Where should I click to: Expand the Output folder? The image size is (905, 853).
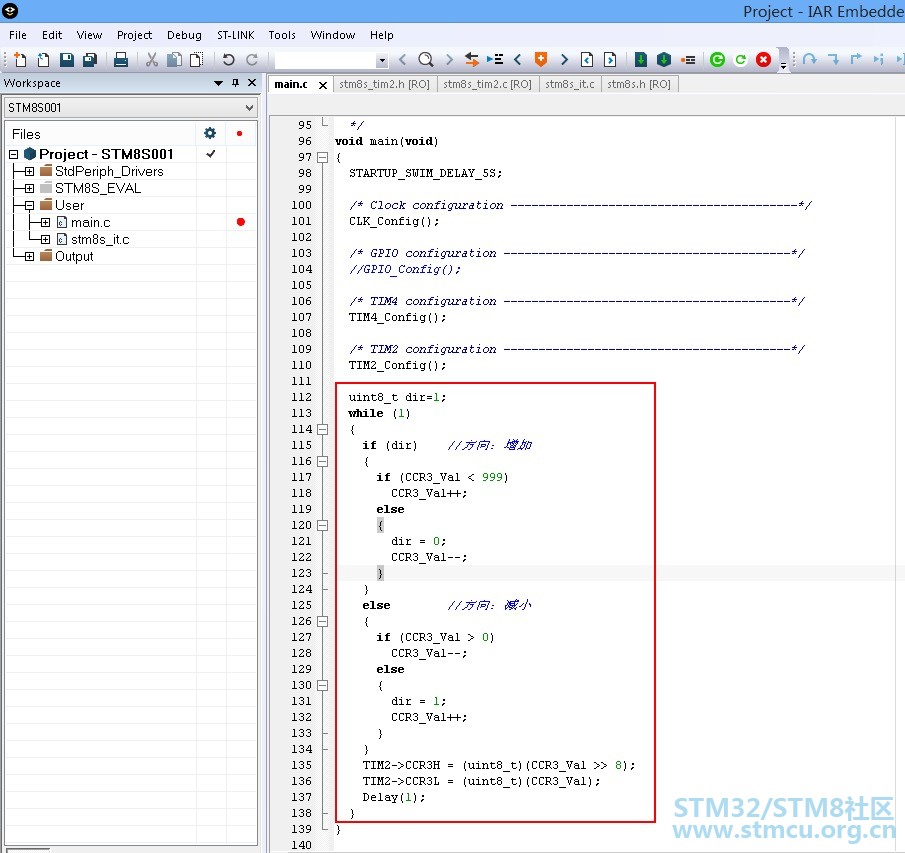29,256
